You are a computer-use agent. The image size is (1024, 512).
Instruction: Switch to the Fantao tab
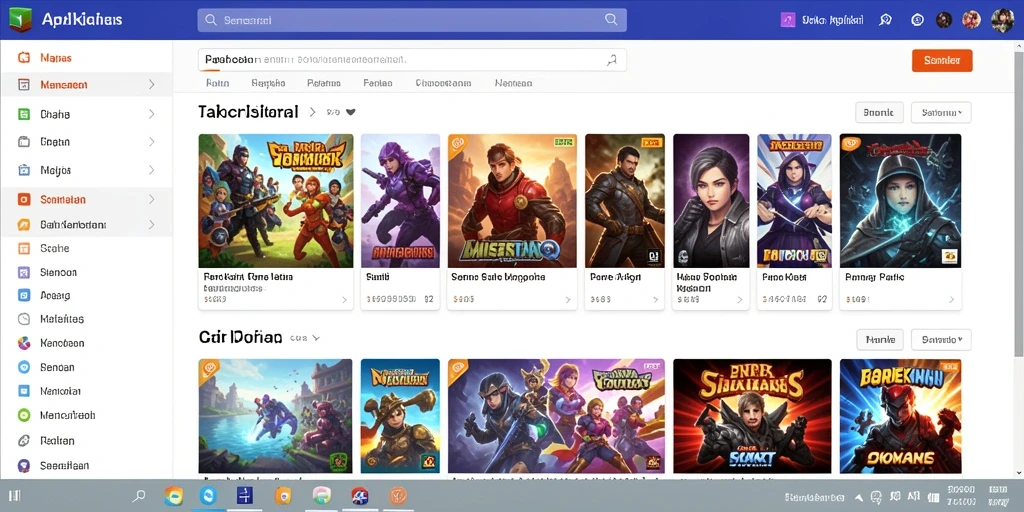[377, 83]
